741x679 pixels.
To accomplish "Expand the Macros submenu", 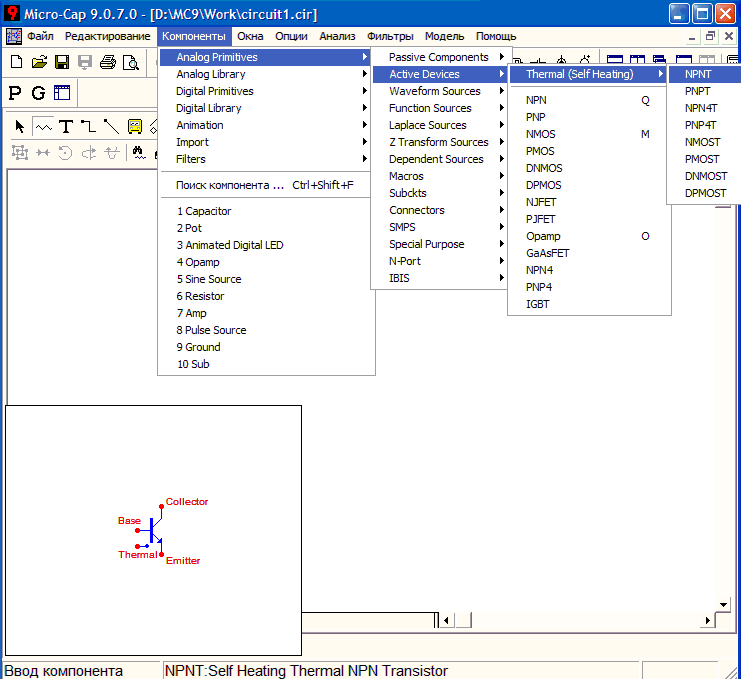I will 440,176.
